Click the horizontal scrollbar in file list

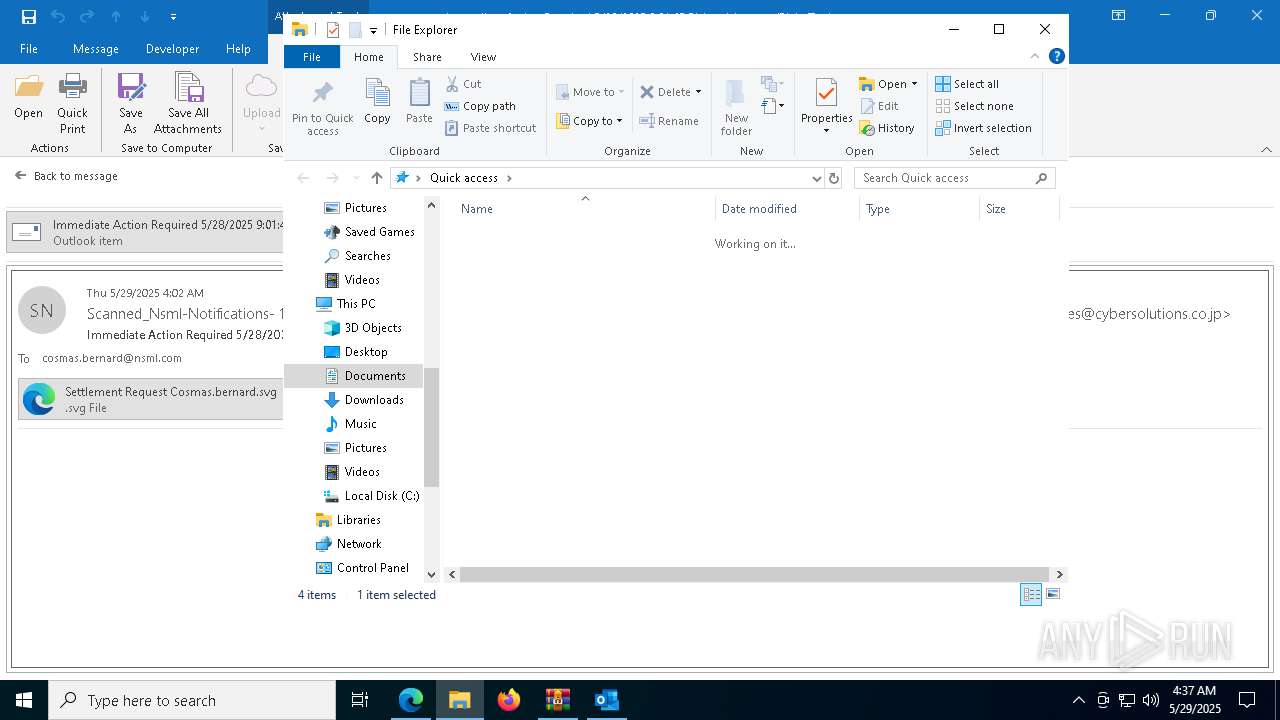[755, 574]
